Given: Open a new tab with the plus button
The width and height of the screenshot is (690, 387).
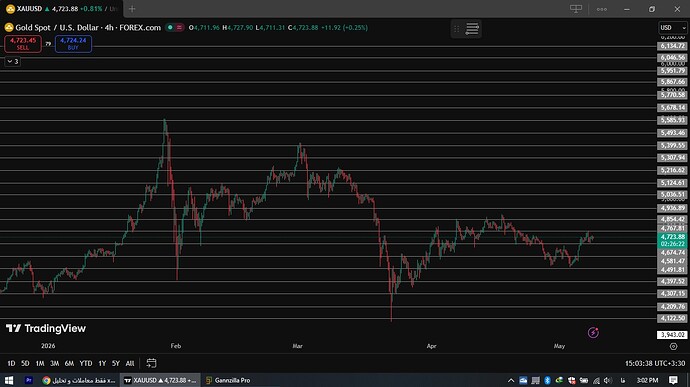Looking at the screenshot, I should pos(132,9).
